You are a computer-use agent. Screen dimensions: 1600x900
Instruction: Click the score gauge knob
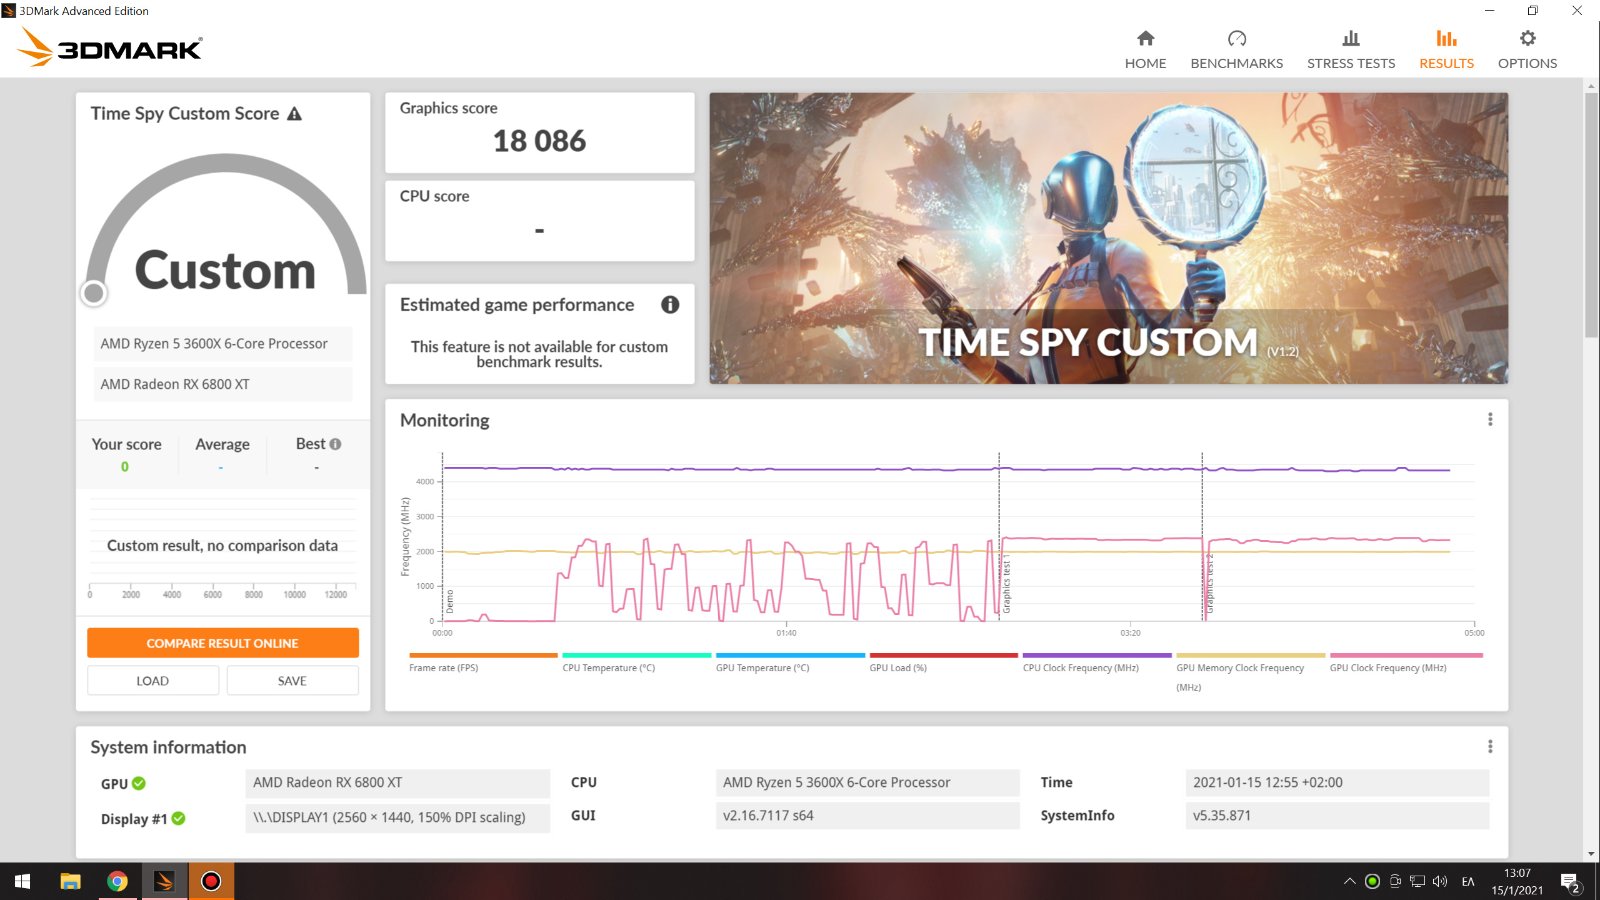tap(94, 293)
